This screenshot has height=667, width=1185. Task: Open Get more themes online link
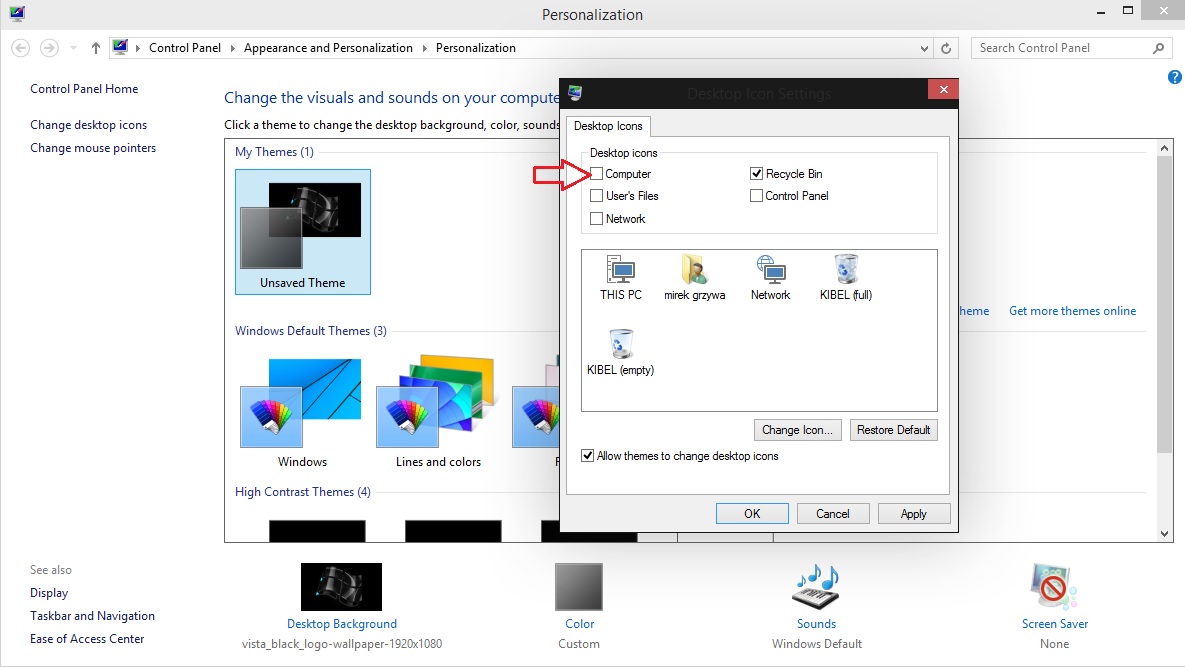pos(1072,310)
